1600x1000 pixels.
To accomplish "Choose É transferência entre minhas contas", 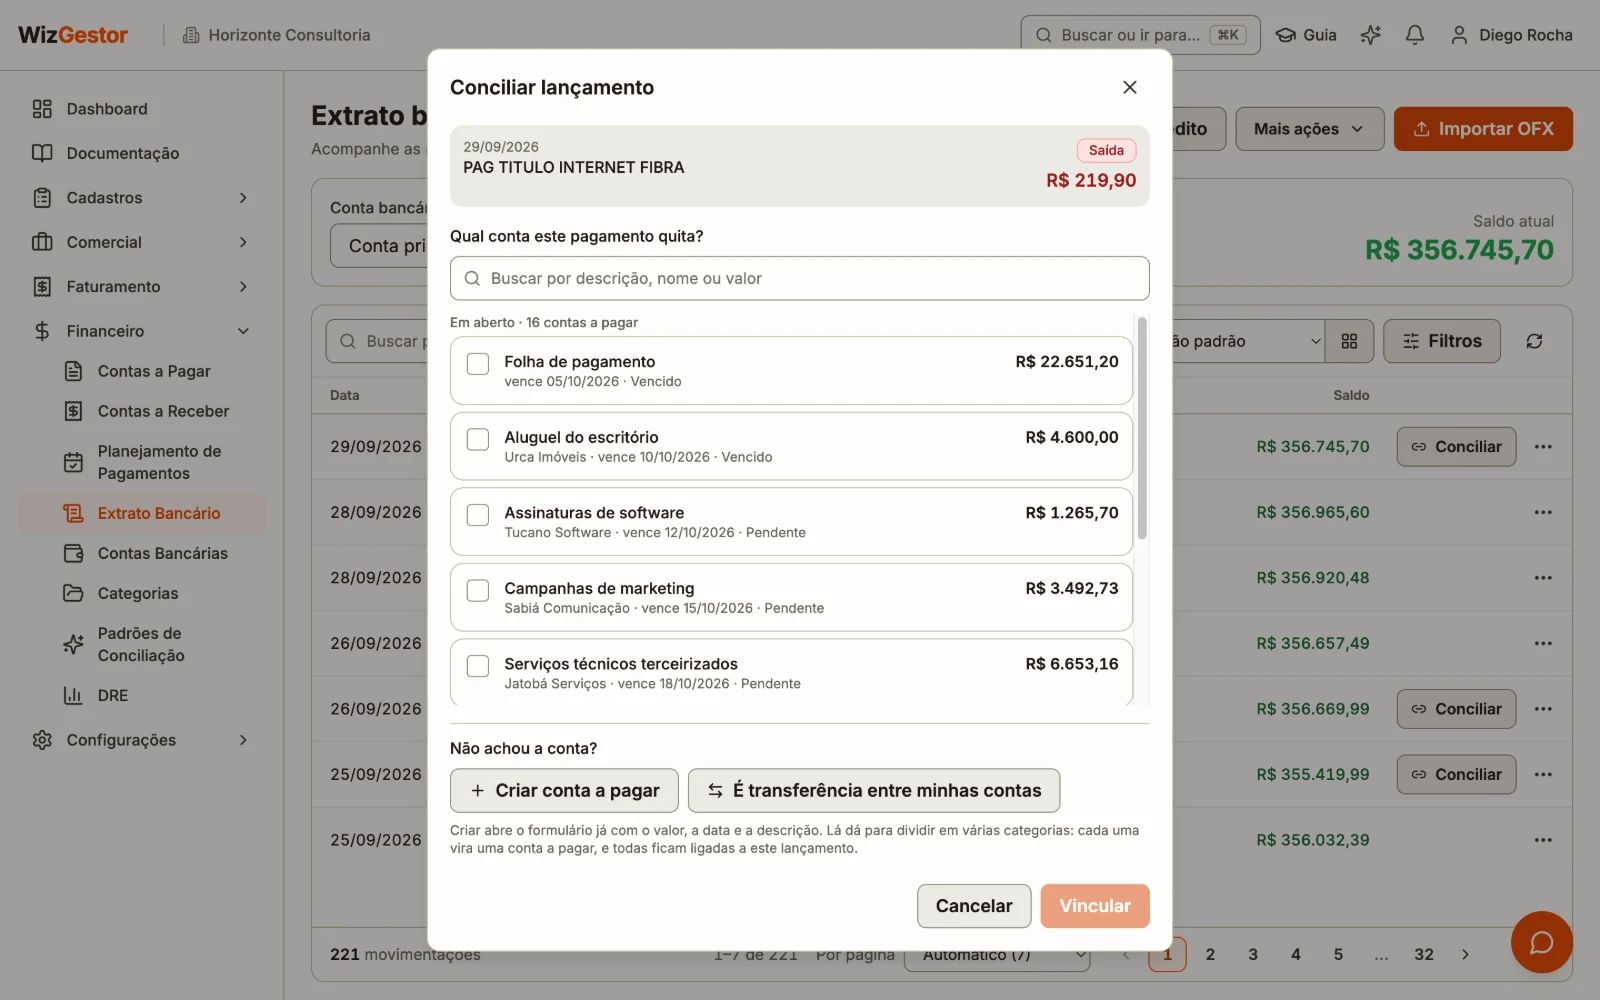I will pos(874,790).
